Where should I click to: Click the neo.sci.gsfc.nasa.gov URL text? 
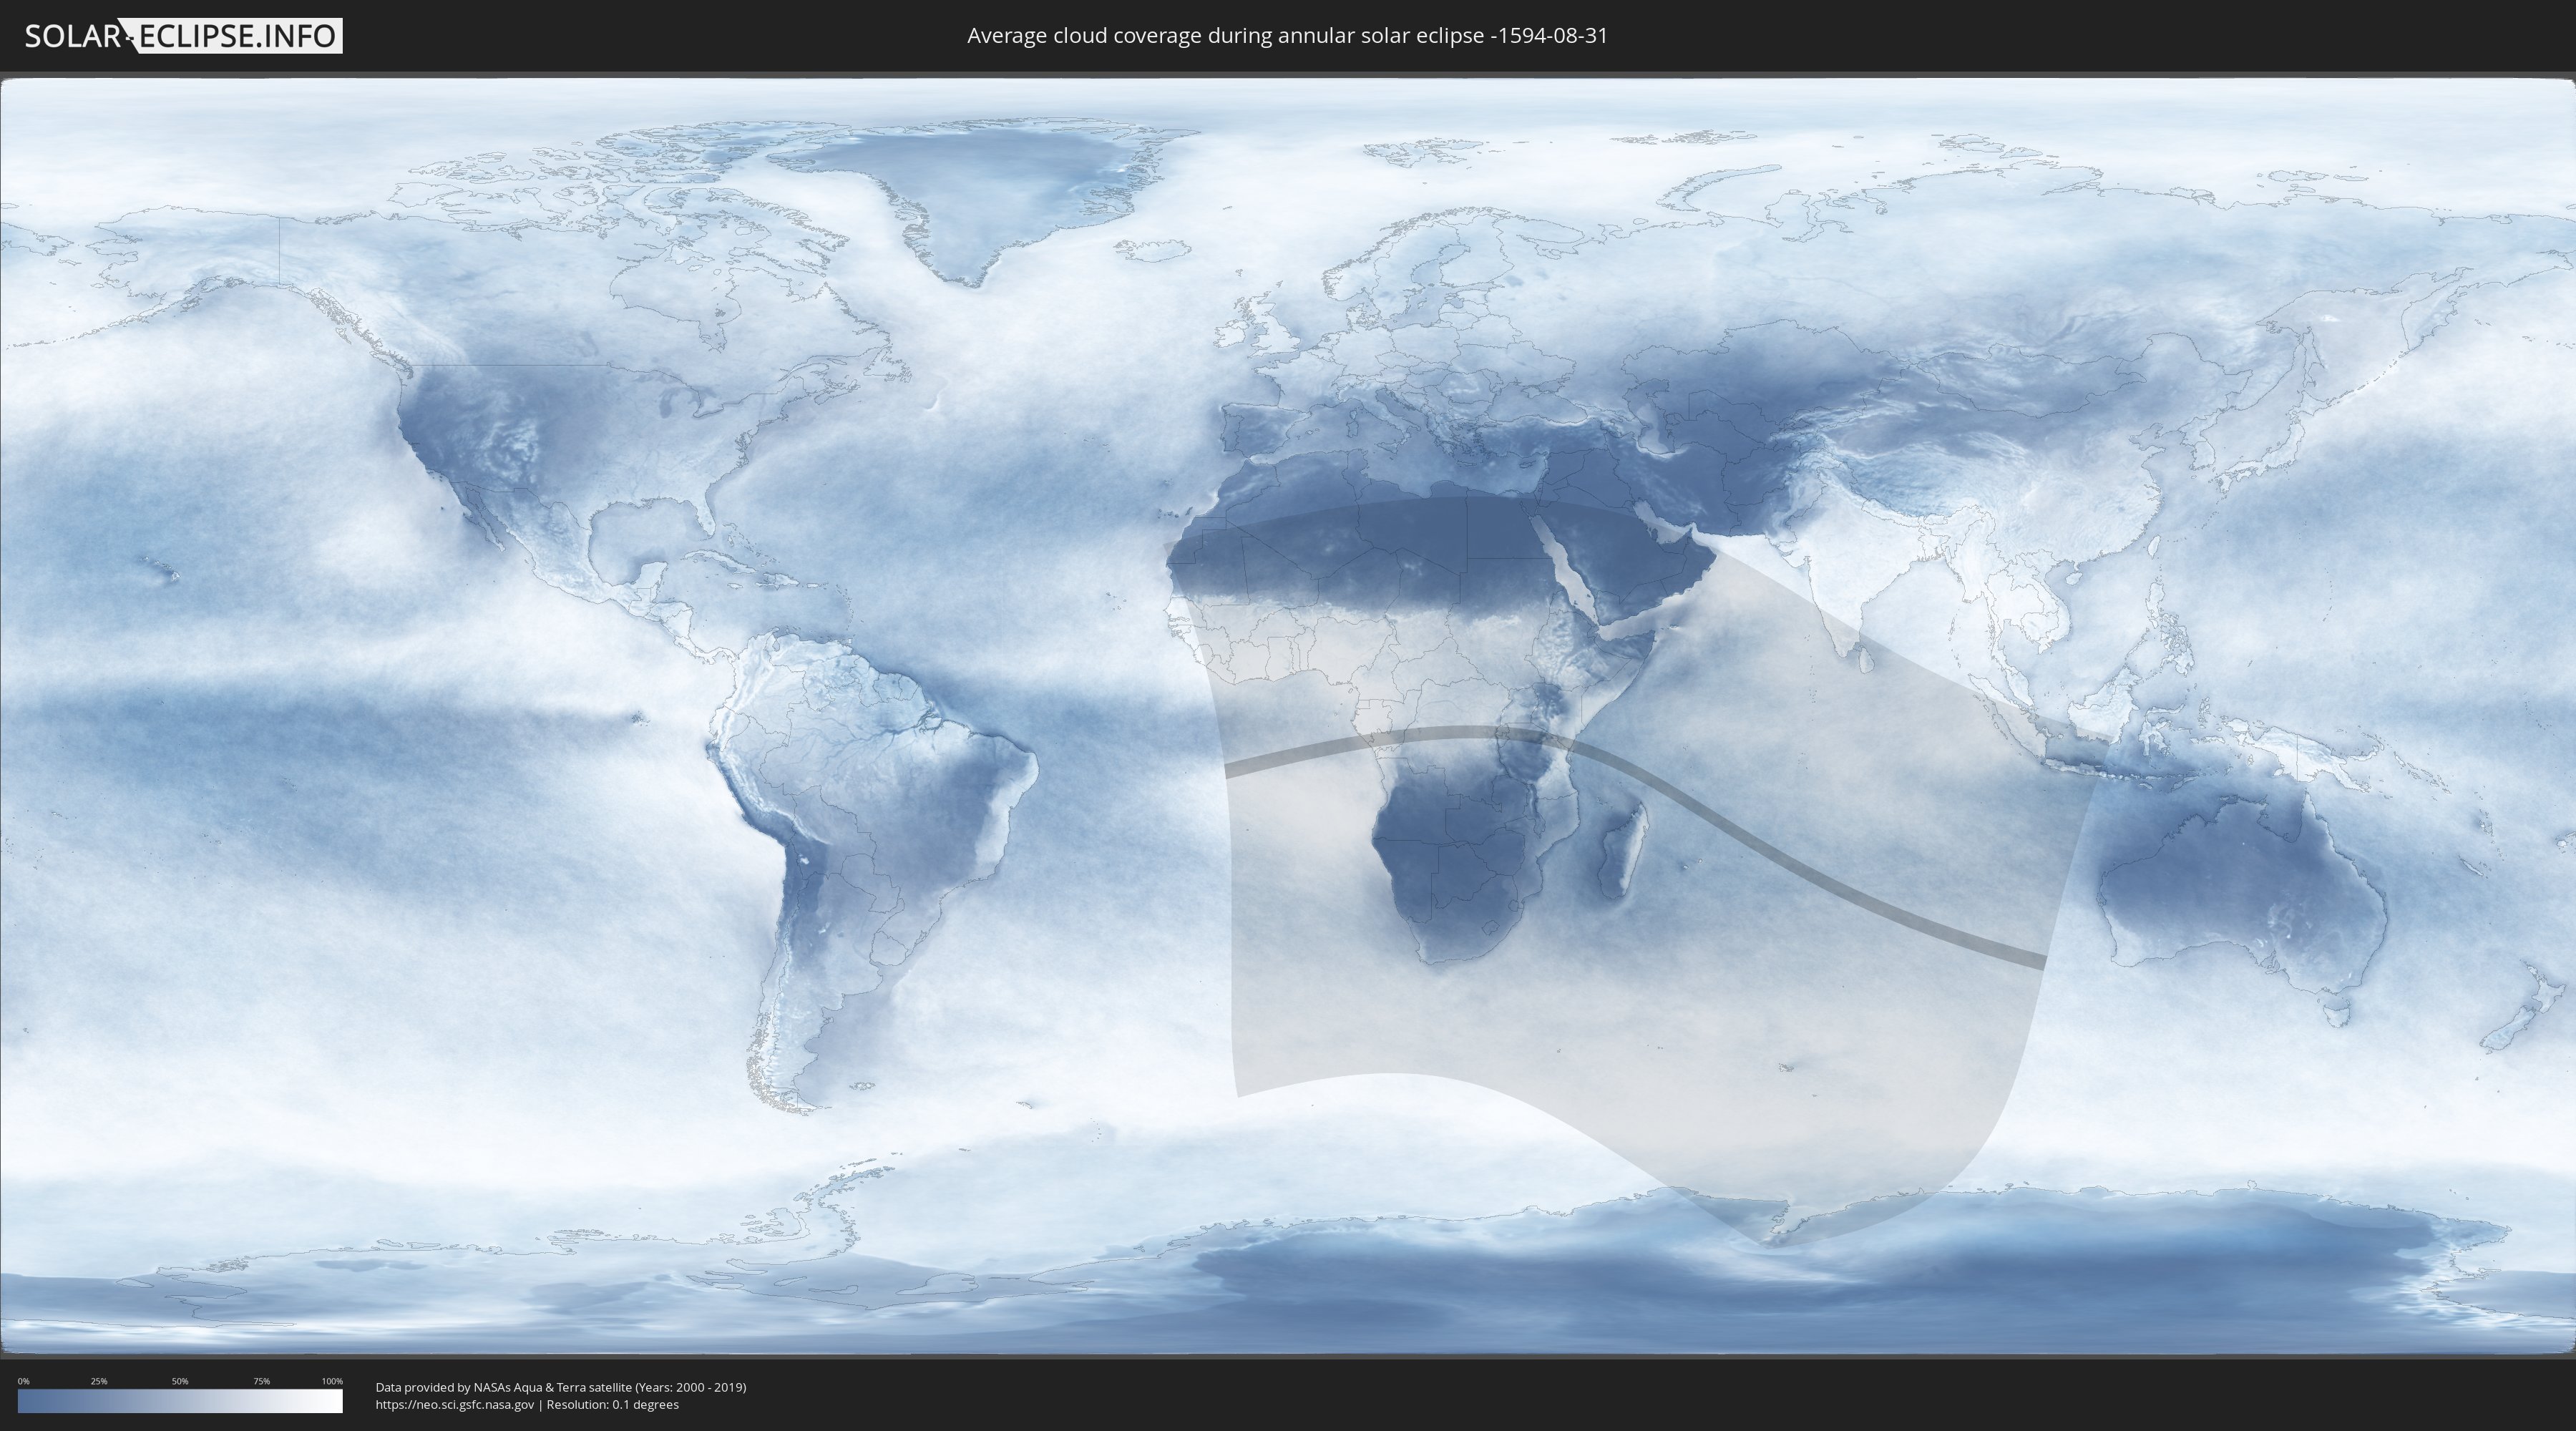(455, 1405)
